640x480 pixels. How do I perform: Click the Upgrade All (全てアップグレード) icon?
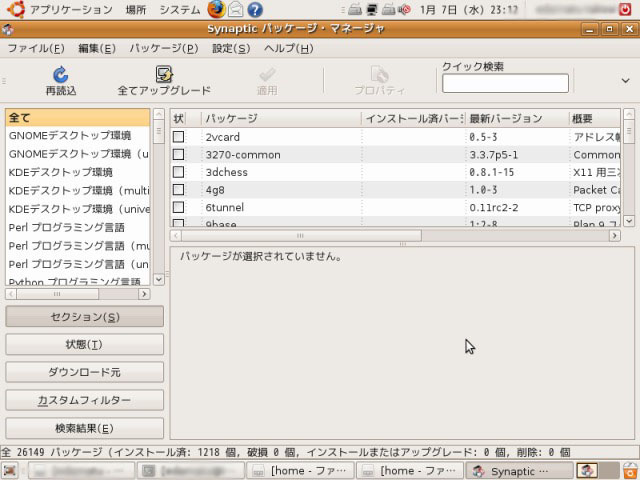tap(164, 74)
